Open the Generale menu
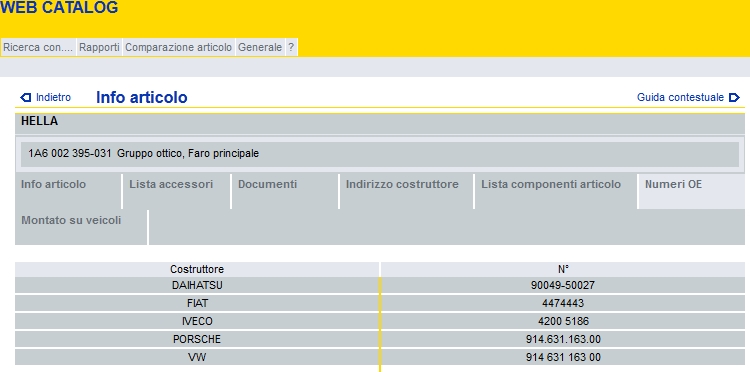750x372 pixels. click(260, 47)
